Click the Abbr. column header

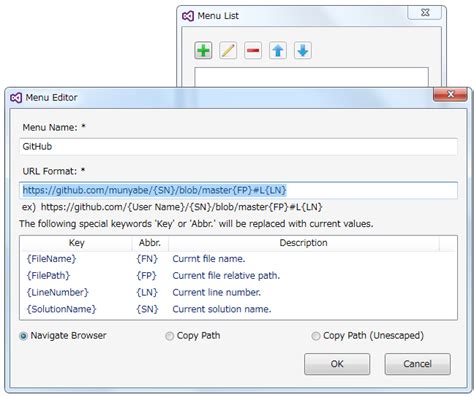[x=150, y=243]
